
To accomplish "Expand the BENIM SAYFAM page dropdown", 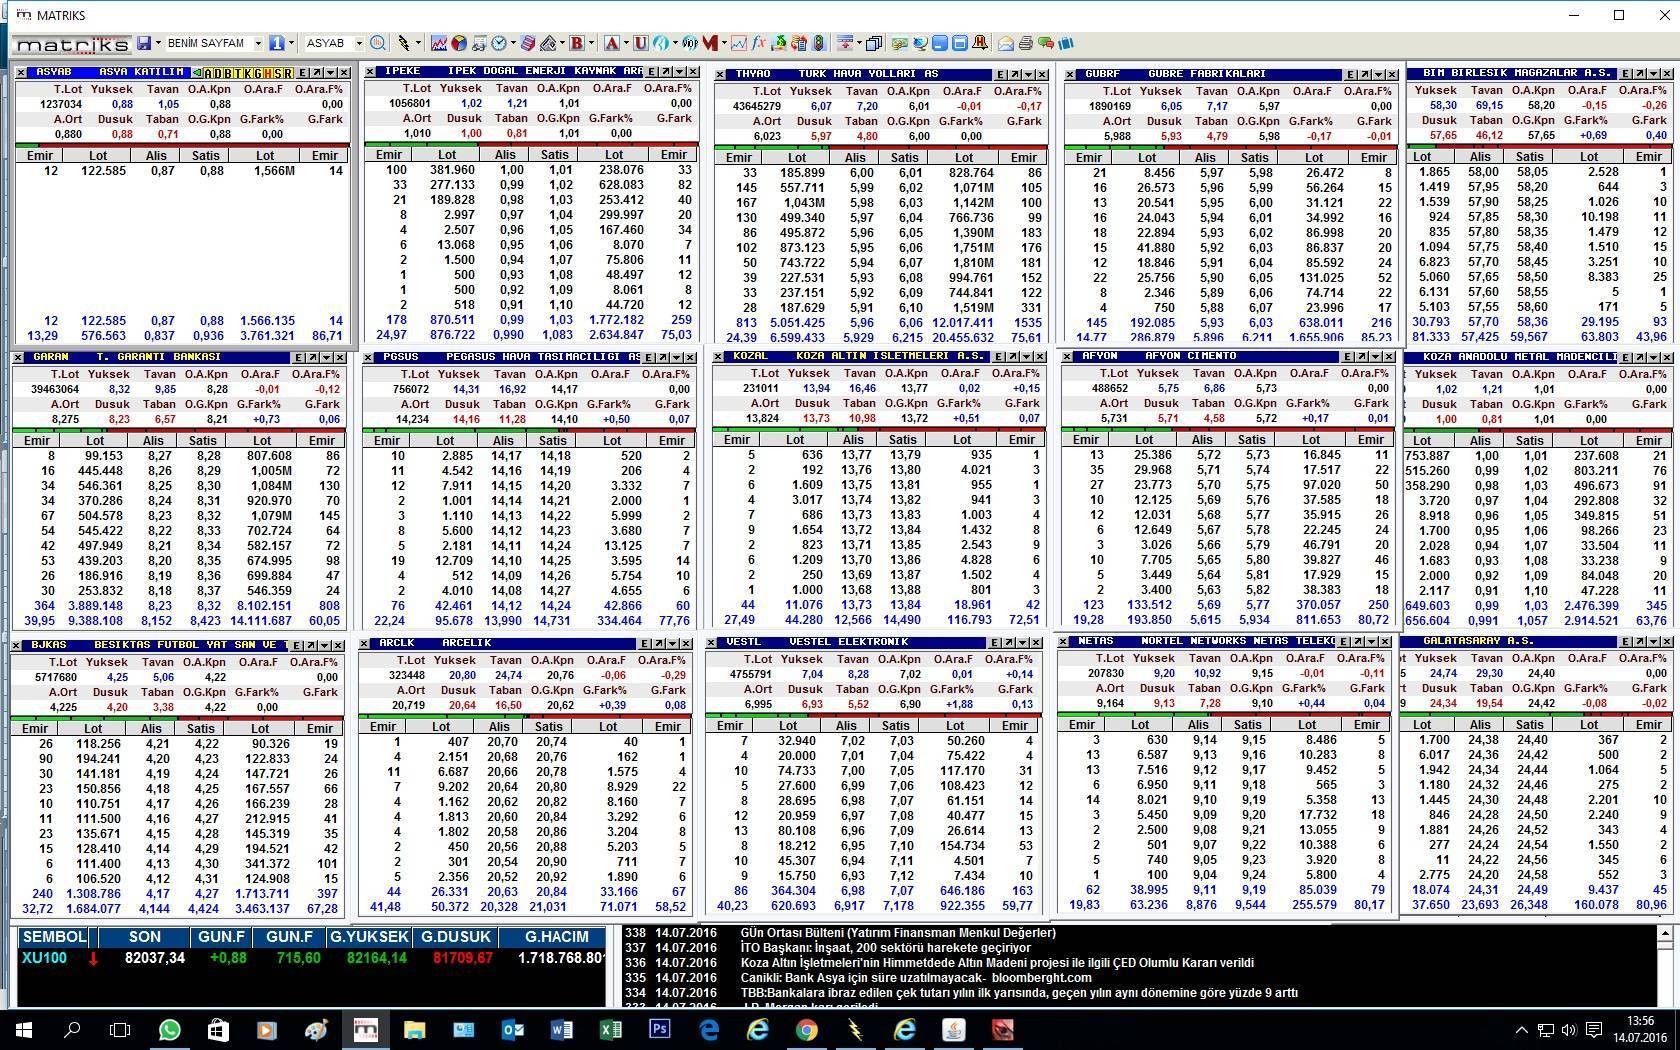I will click(257, 43).
